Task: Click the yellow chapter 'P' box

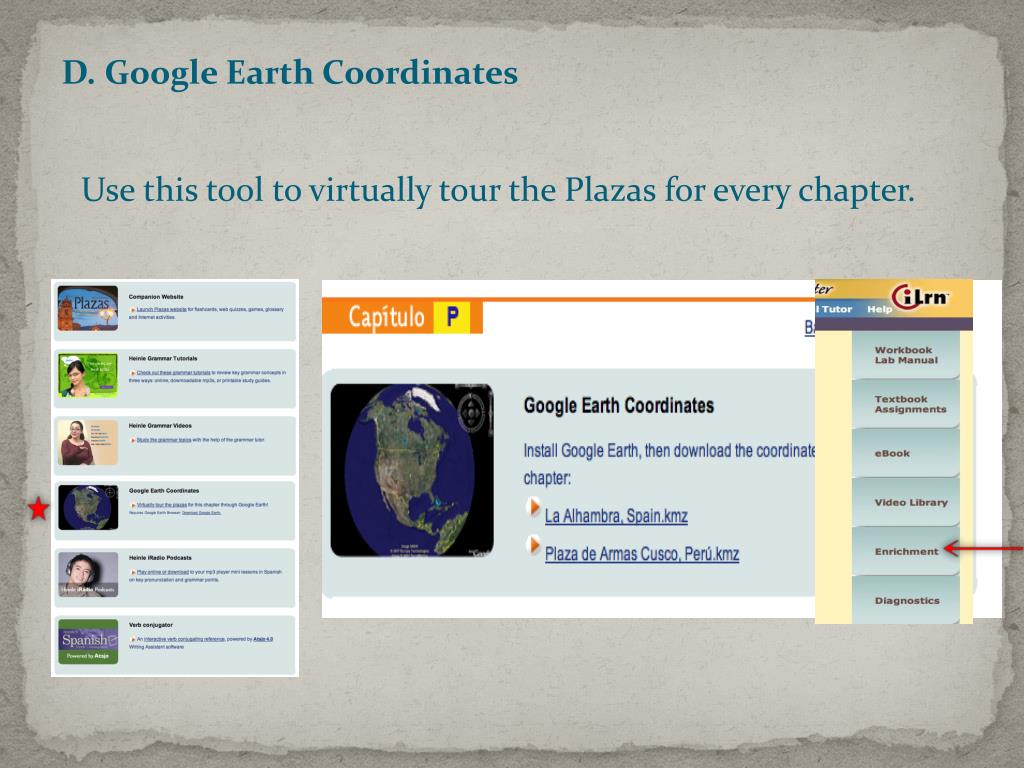Action: [x=452, y=317]
